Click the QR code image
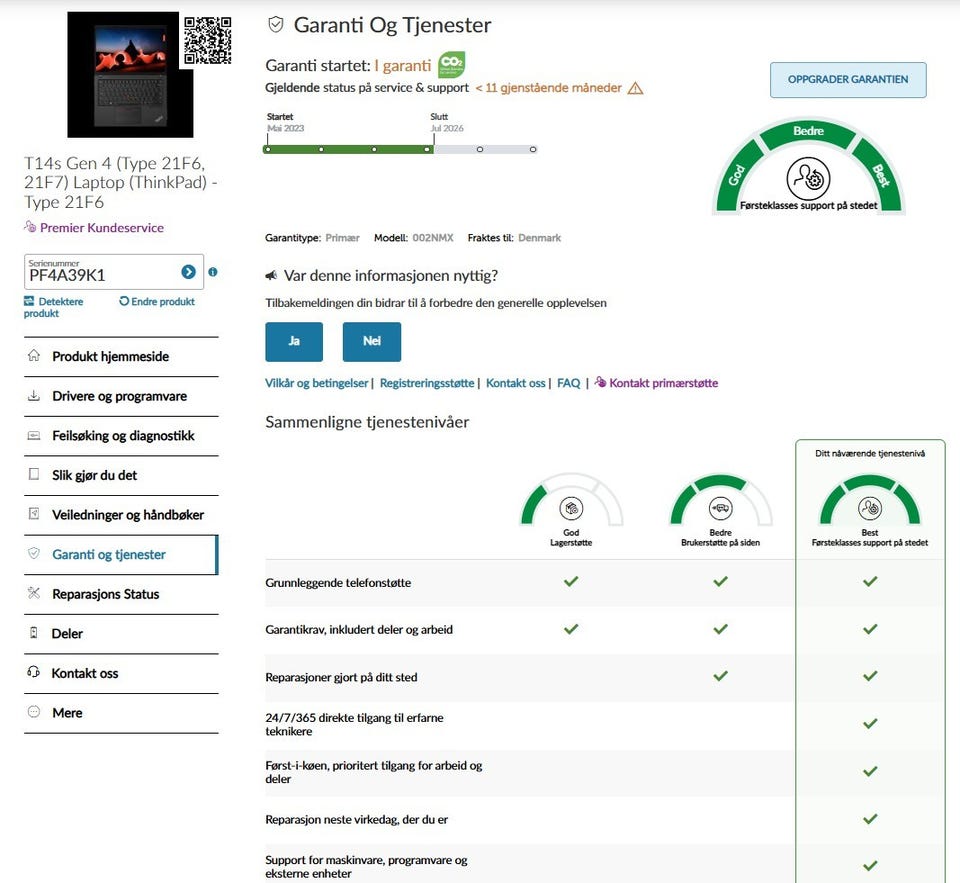Screen dimensions: 960x883 pos(208,40)
